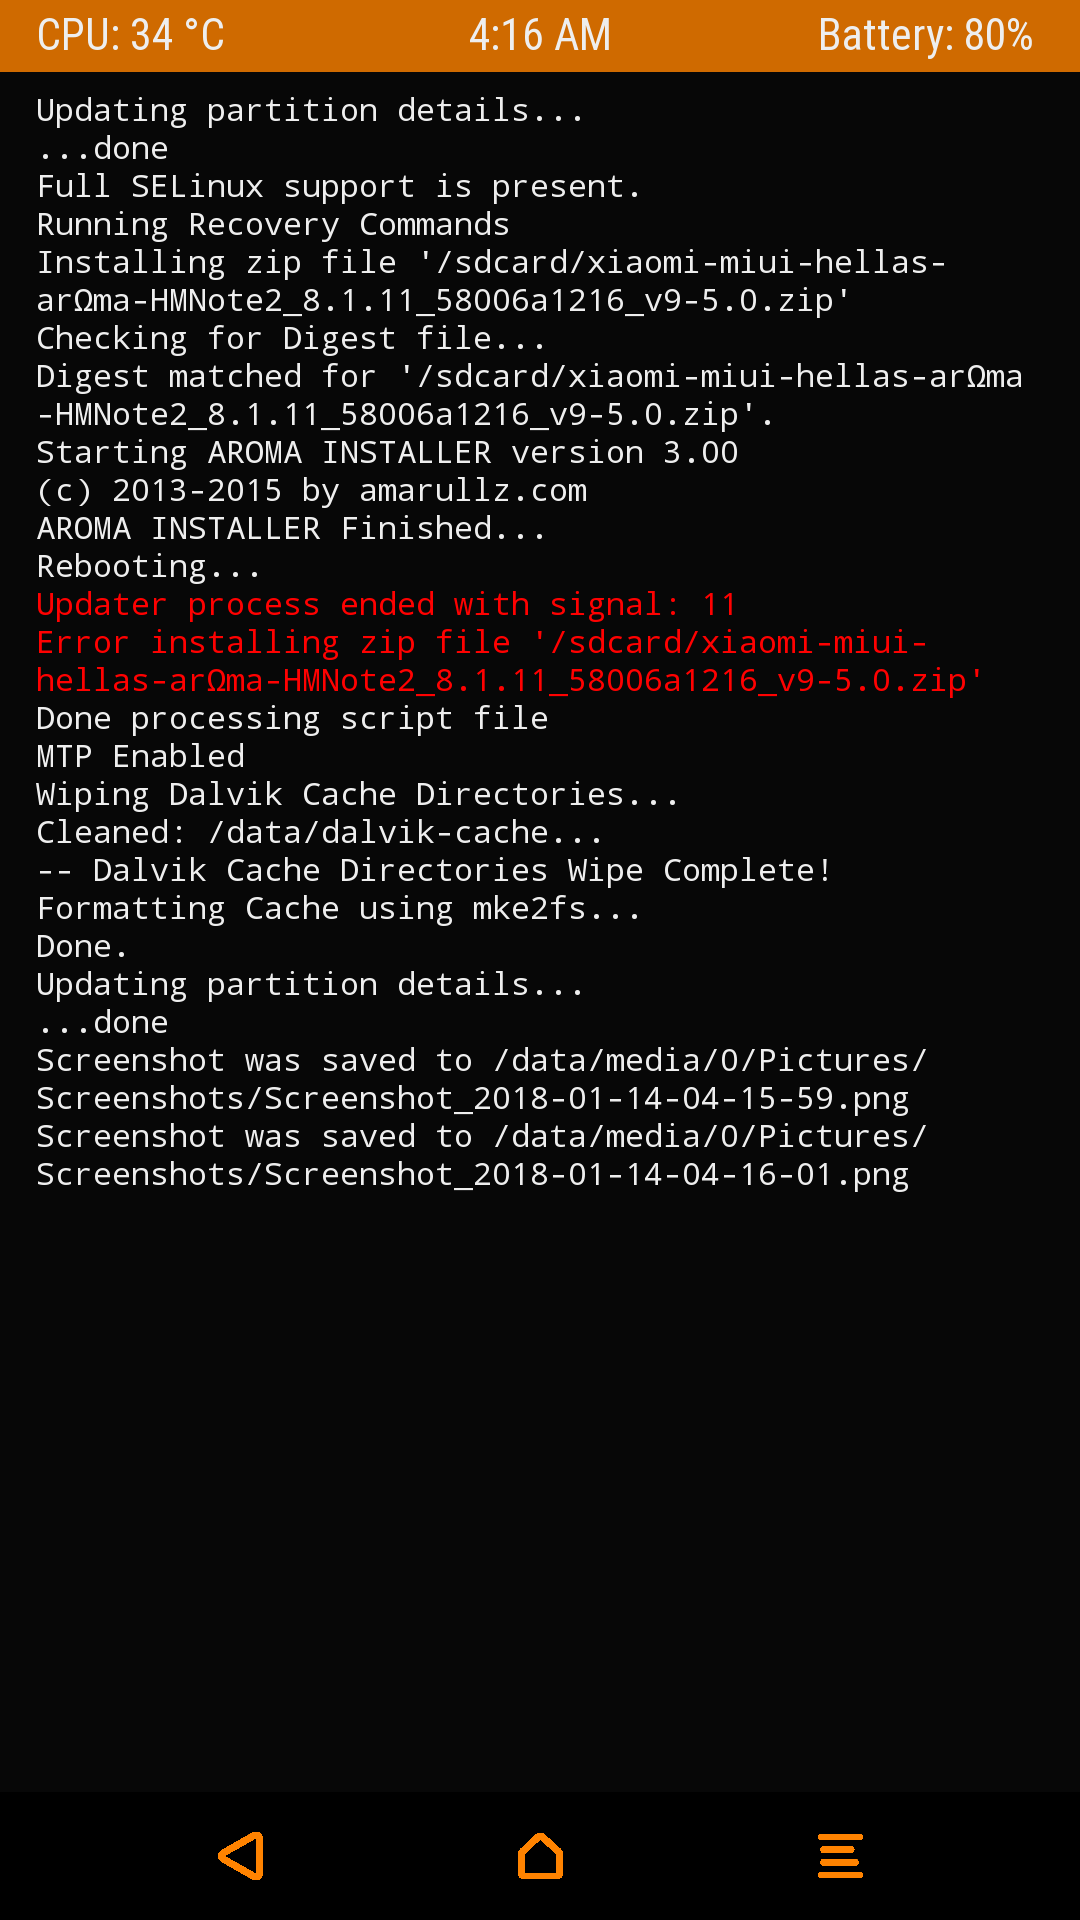Screen dimensions: 1080x1920
Task: Tap the CPU temperature readout
Action: (x=131, y=36)
